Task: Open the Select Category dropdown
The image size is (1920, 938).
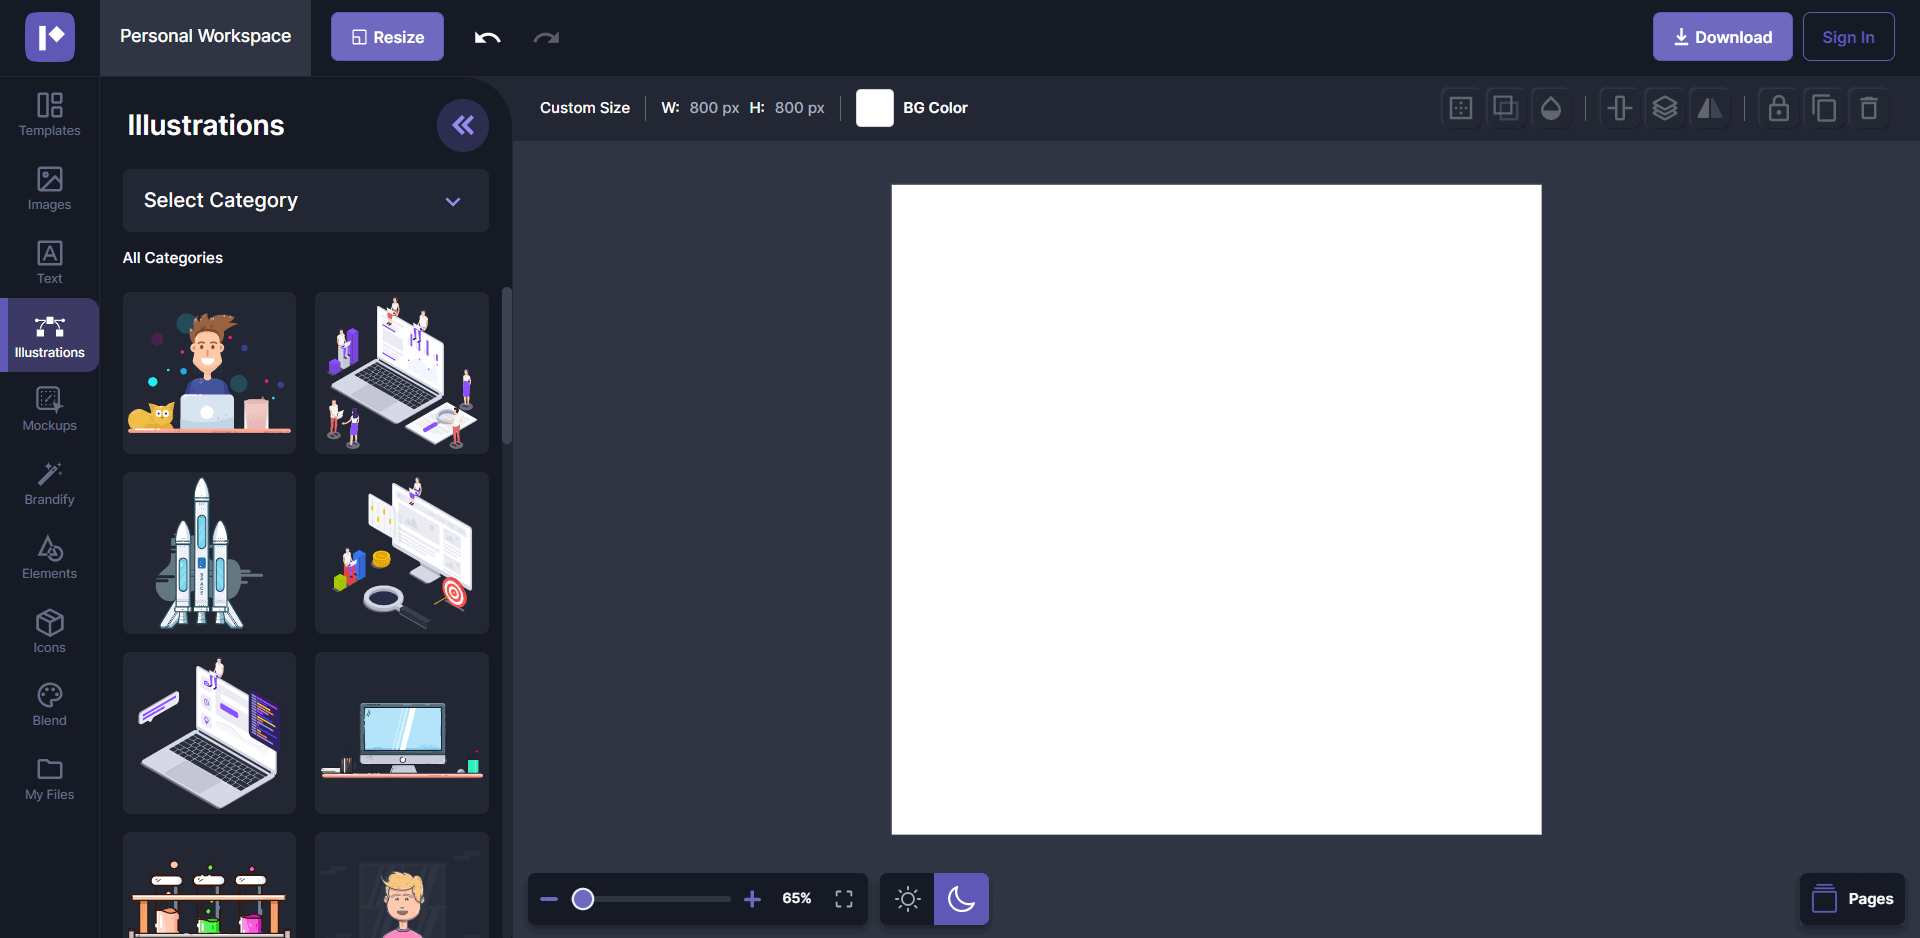Action: [x=305, y=200]
